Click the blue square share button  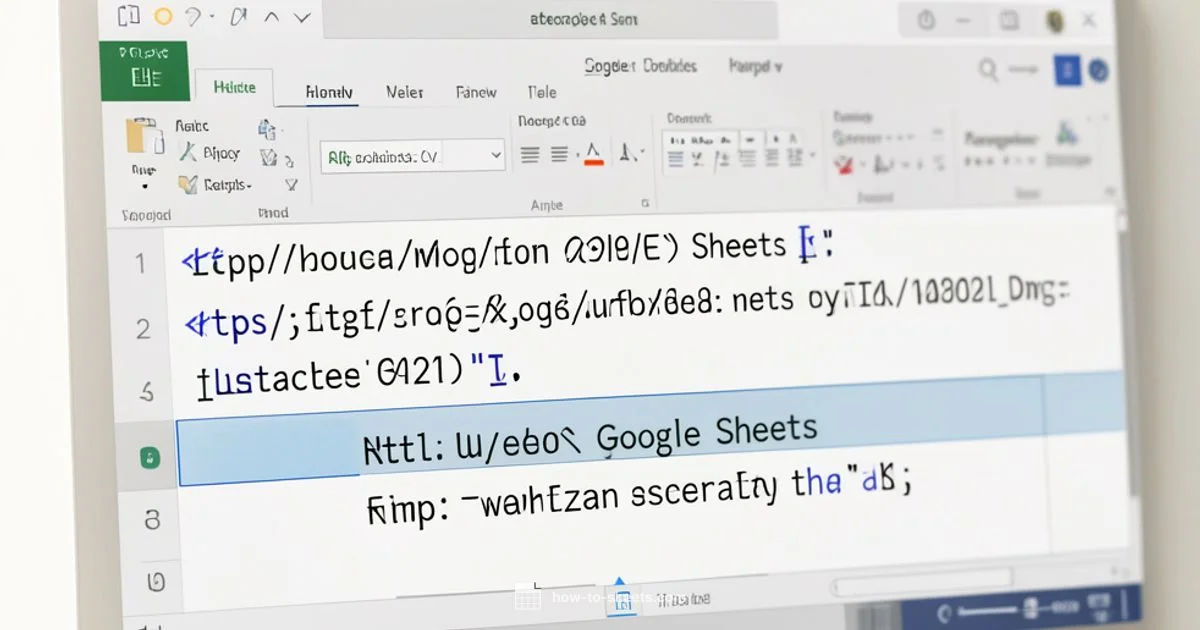[1068, 70]
